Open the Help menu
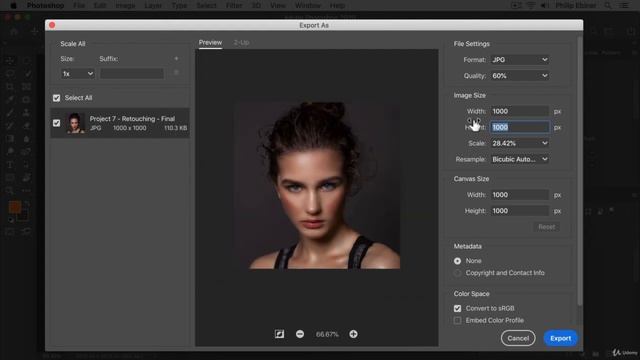The width and height of the screenshot is (640, 360). pos(337,5)
